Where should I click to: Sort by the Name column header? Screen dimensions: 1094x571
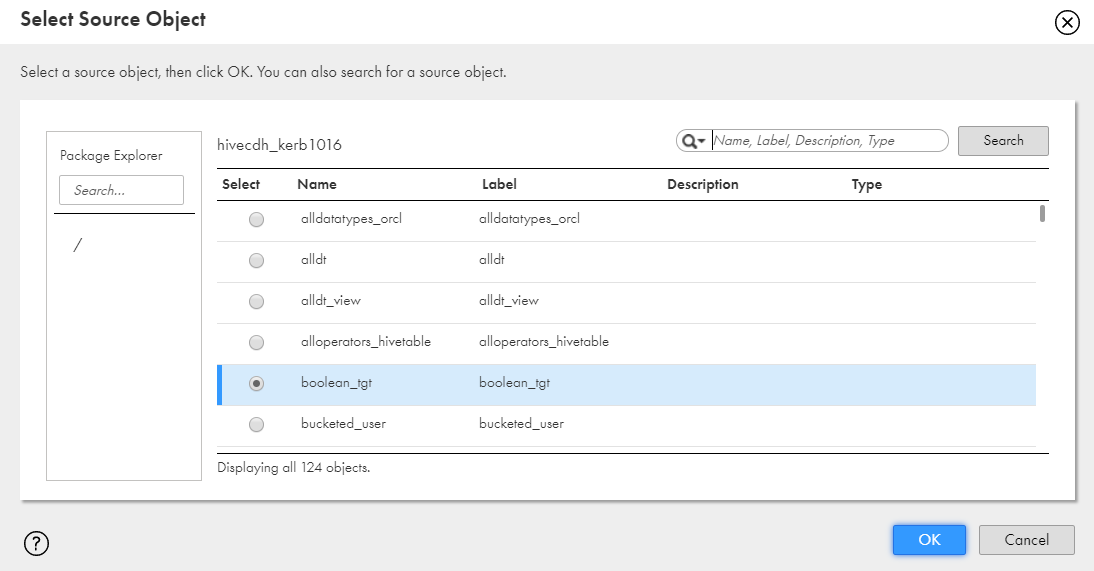point(317,184)
